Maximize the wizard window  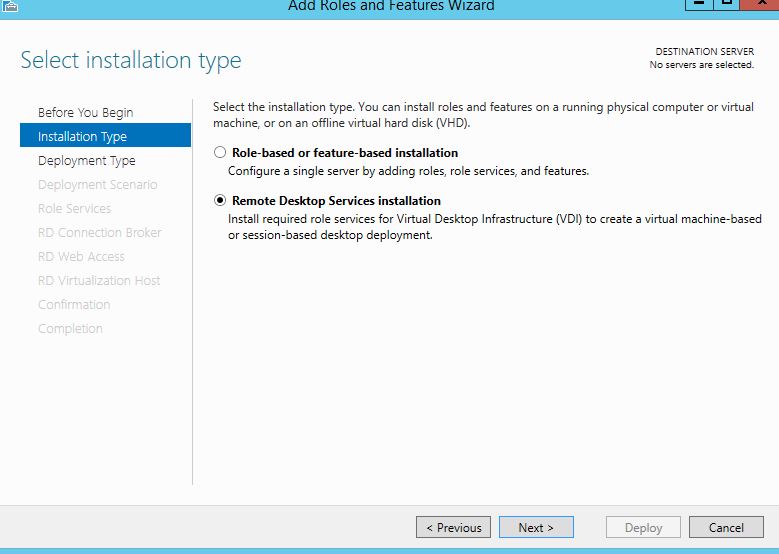(x=726, y=4)
